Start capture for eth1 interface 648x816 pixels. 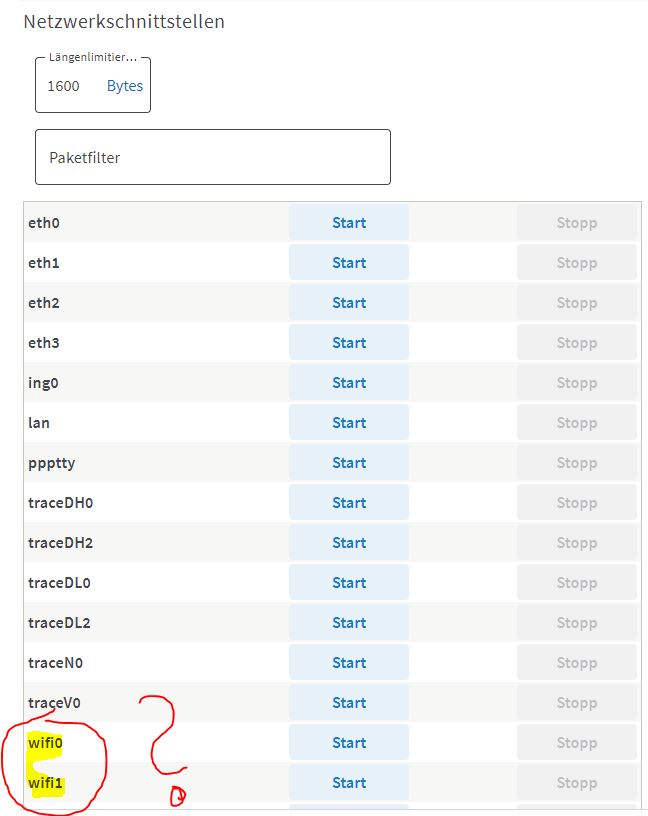(349, 263)
